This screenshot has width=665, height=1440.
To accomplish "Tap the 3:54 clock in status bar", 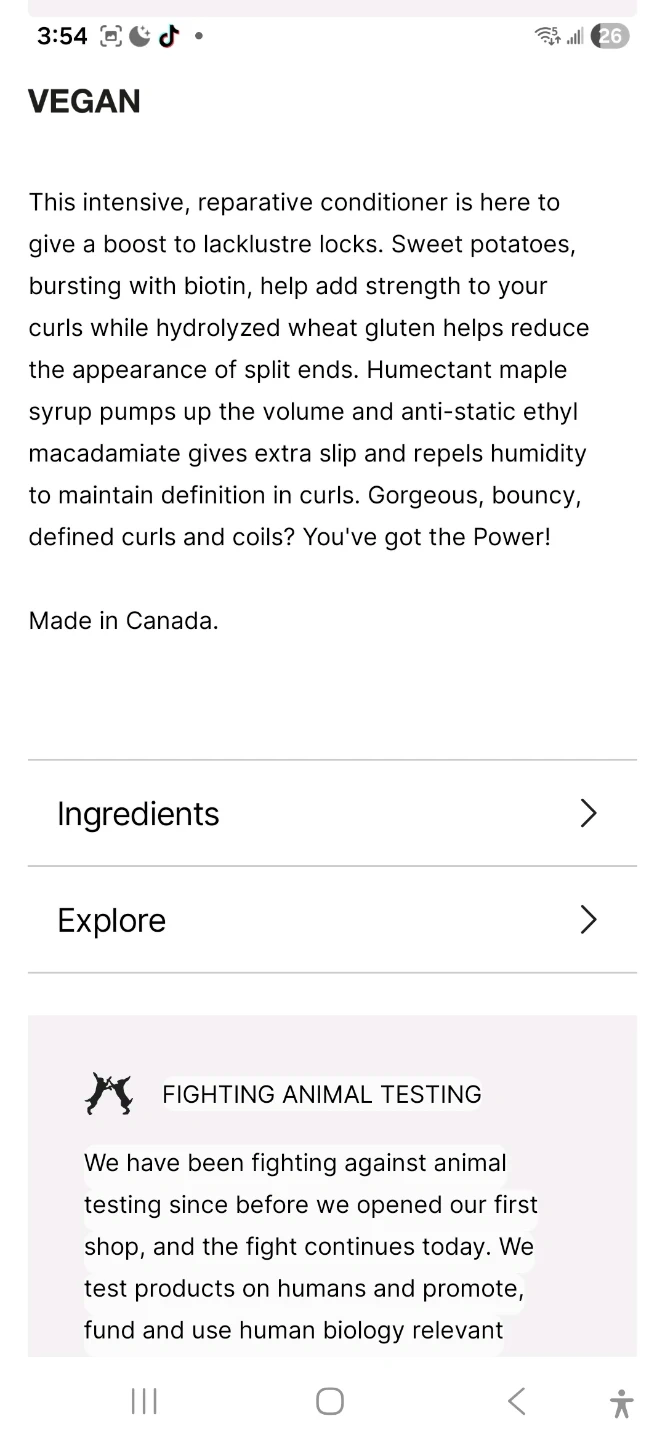I will point(62,37).
